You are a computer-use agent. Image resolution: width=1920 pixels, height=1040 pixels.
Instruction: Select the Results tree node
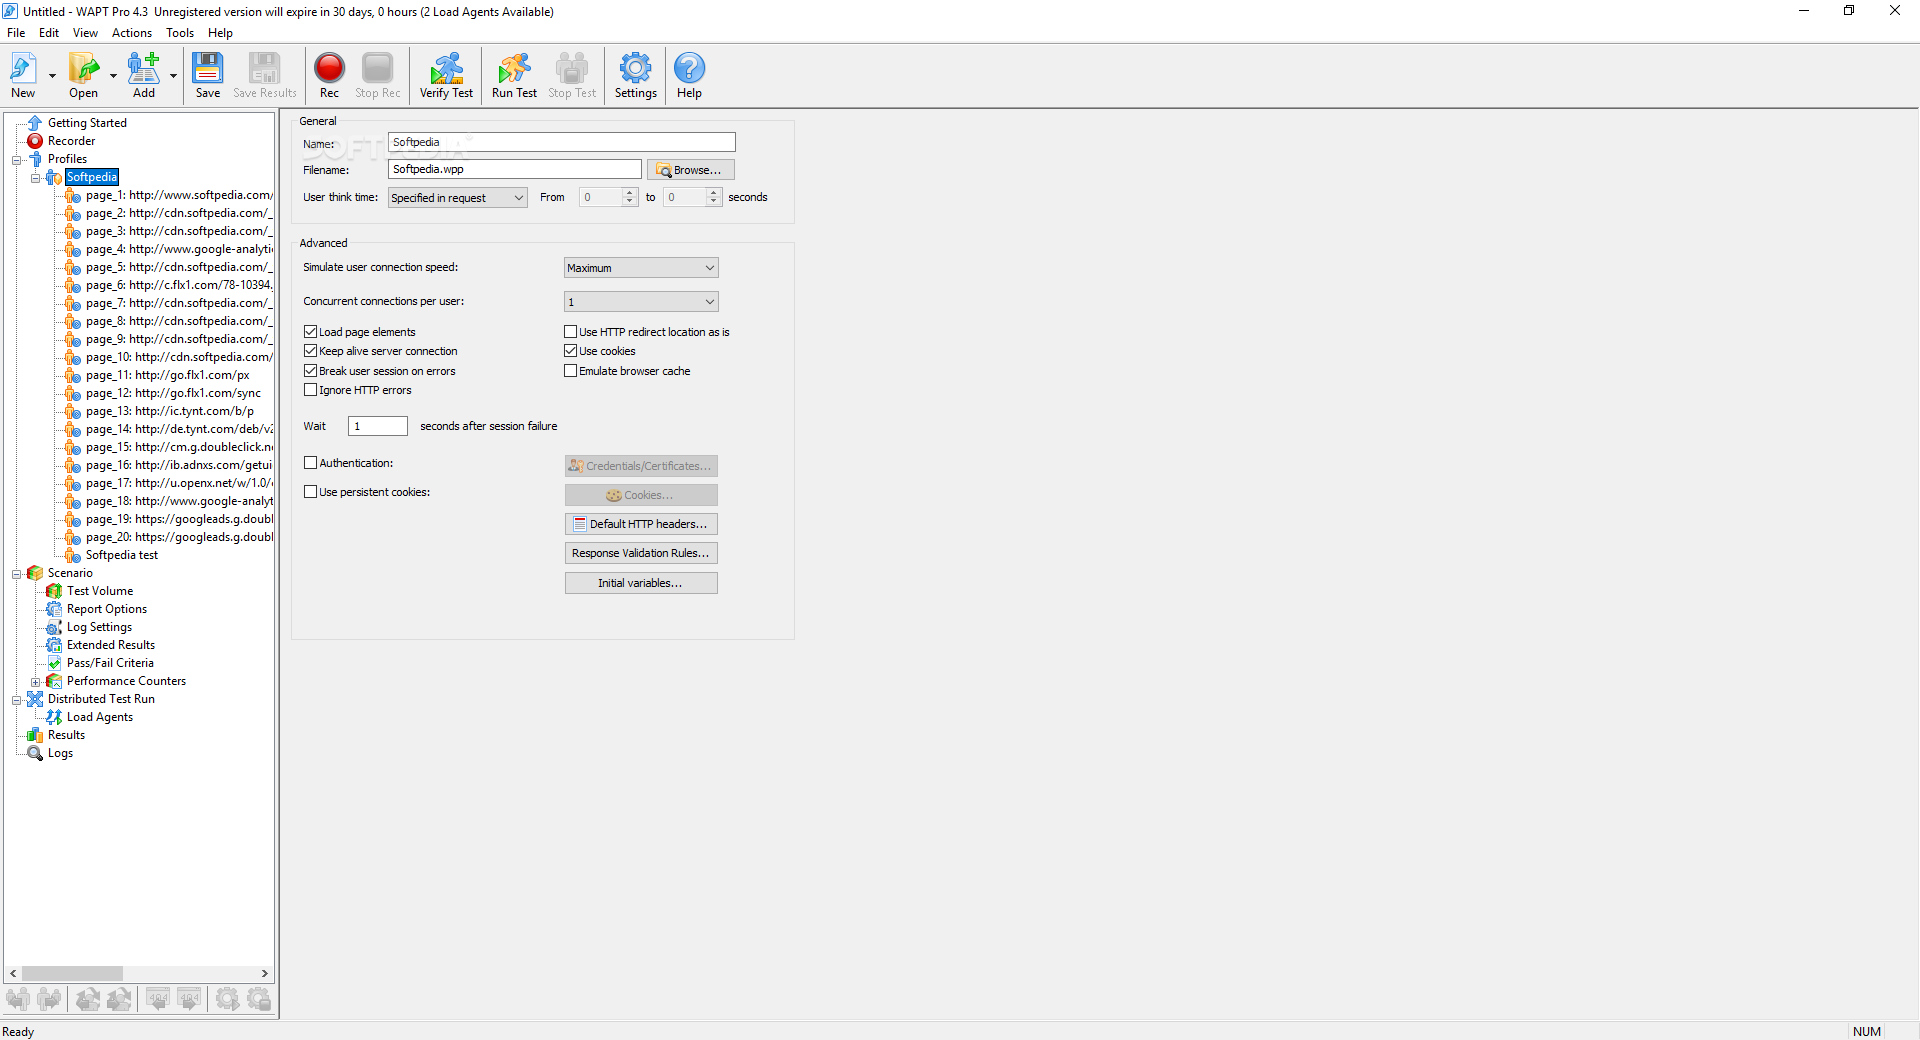click(x=66, y=735)
